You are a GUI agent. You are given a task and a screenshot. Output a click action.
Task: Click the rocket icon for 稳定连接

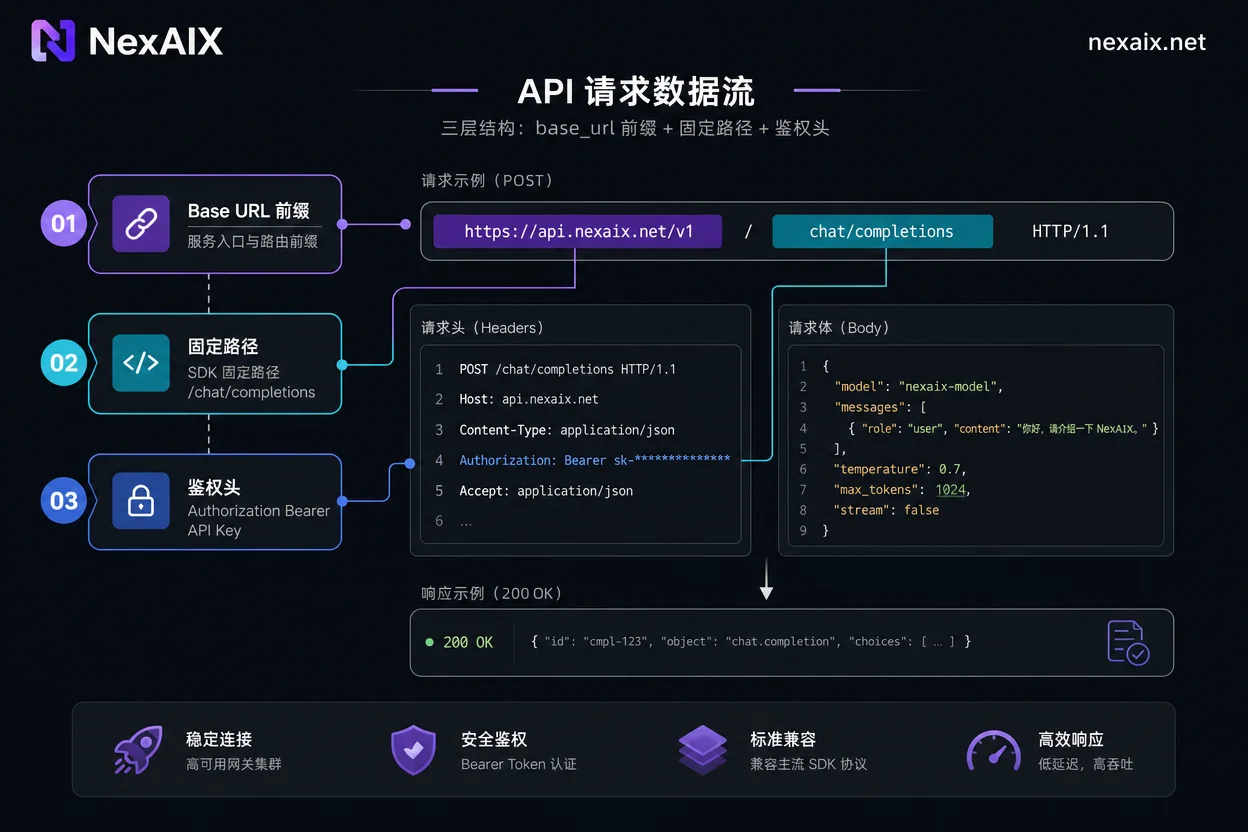[137, 750]
